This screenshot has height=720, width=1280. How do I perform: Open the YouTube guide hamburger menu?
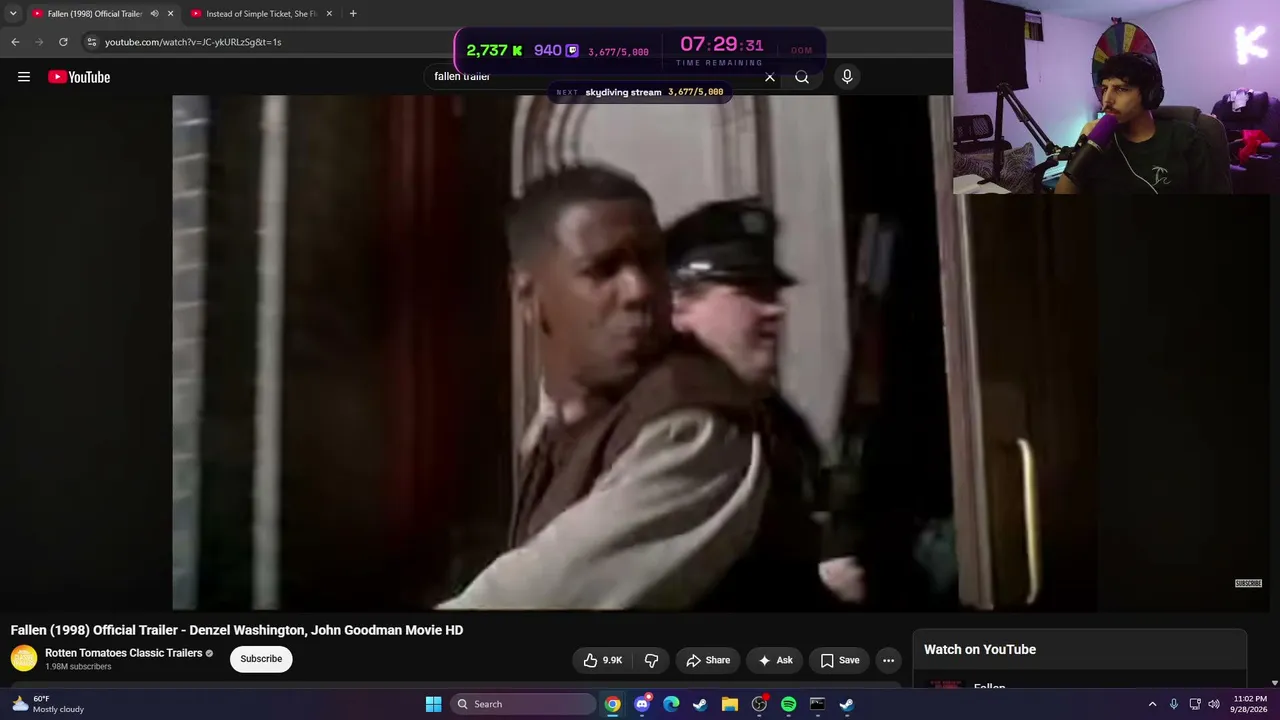(24, 77)
